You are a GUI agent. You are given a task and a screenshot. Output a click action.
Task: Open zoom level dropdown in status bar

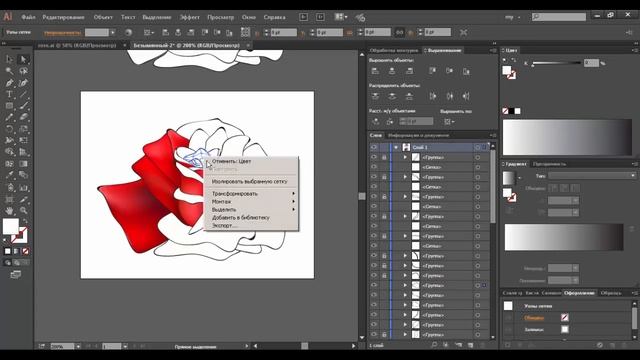pyautogui.click(x=78, y=346)
